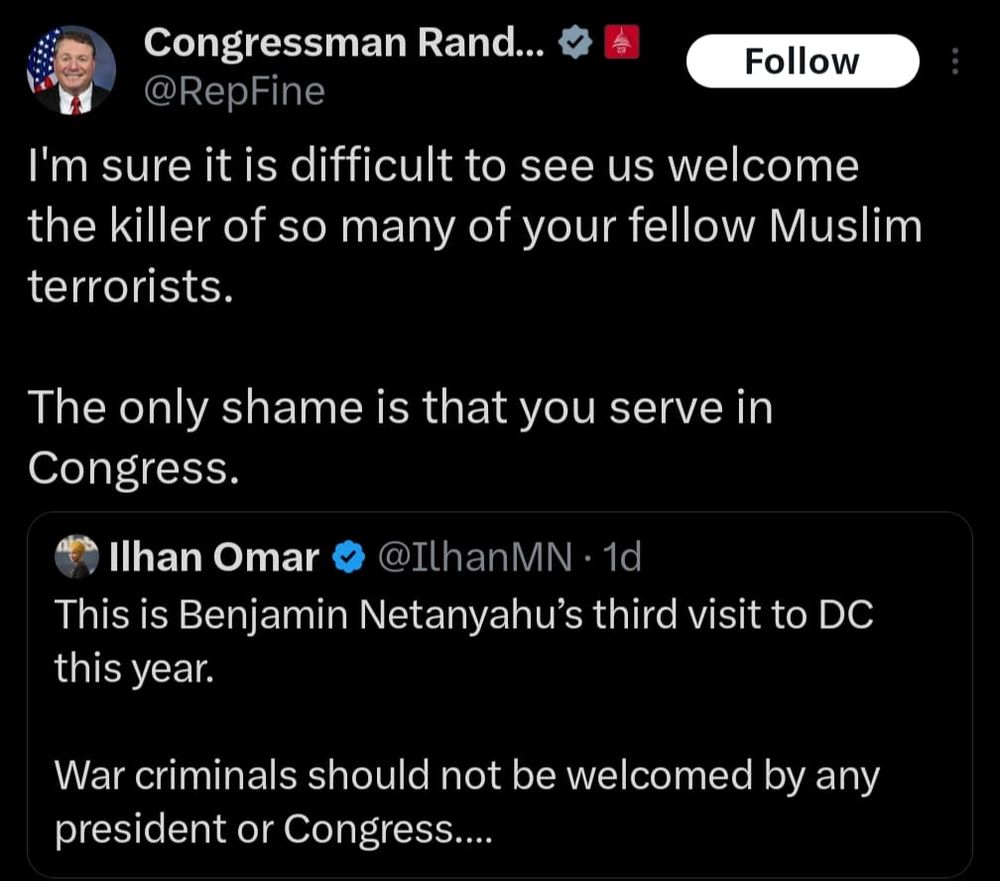The width and height of the screenshot is (1000, 881).
Task: Click 'The only shame is that you serve' line
Action: click(401, 408)
